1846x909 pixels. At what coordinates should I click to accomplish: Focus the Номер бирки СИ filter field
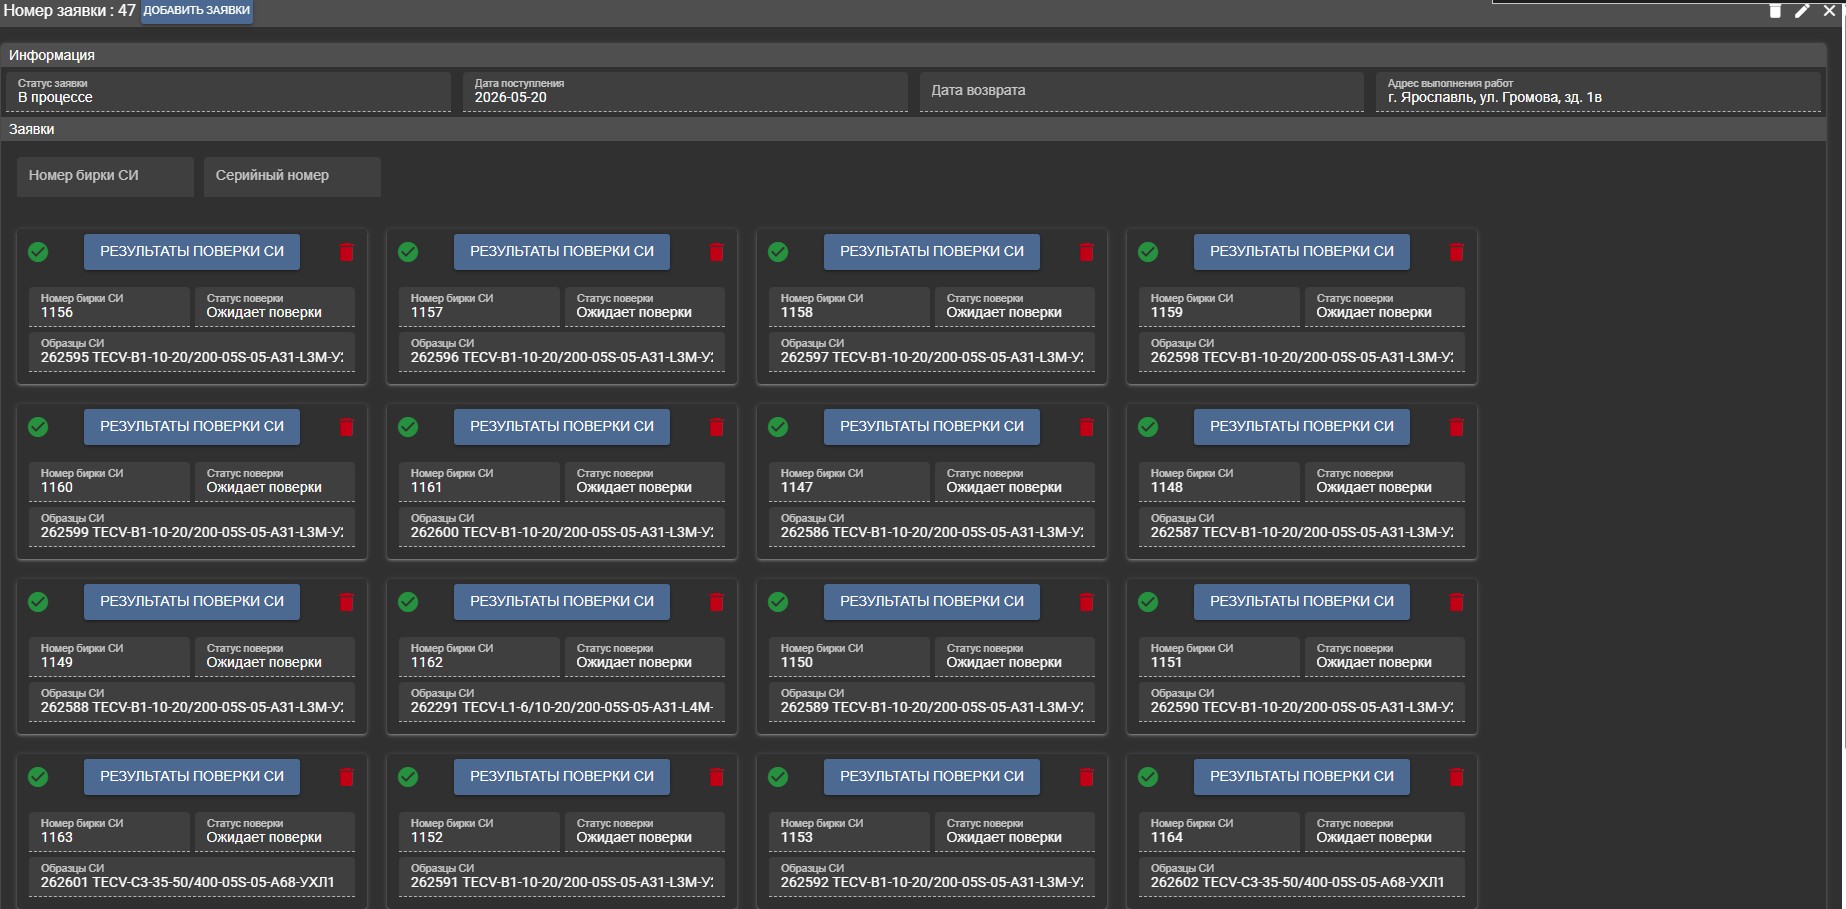[105, 176]
